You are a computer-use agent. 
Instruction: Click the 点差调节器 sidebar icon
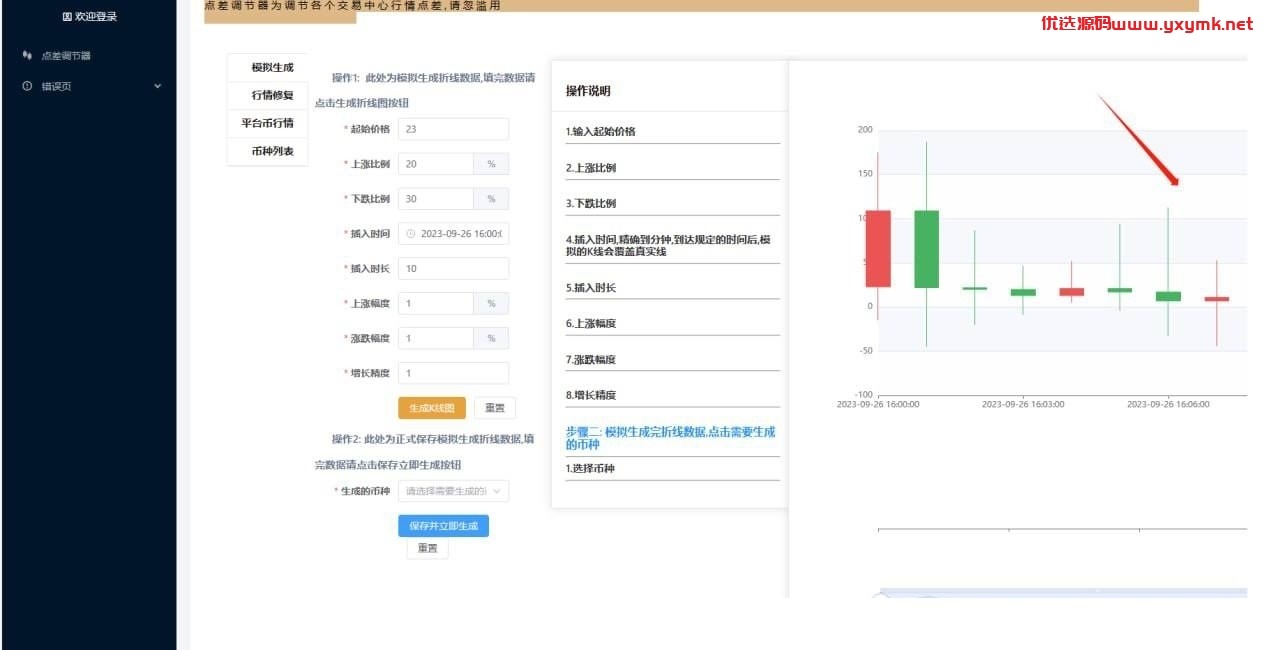(x=27, y=55)
